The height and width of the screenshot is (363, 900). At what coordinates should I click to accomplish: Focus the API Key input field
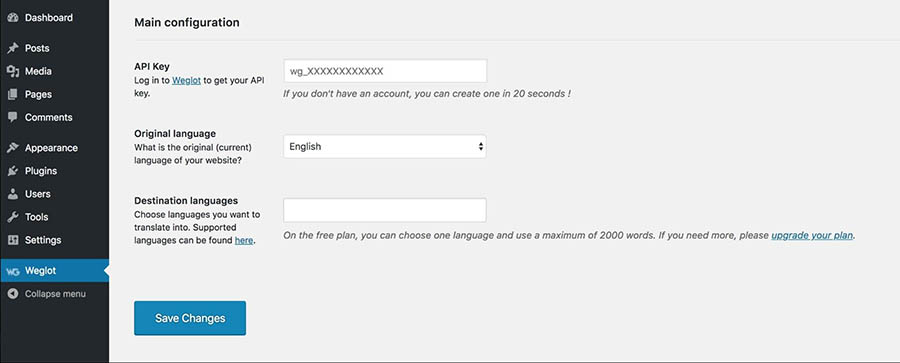pos(385,71)
